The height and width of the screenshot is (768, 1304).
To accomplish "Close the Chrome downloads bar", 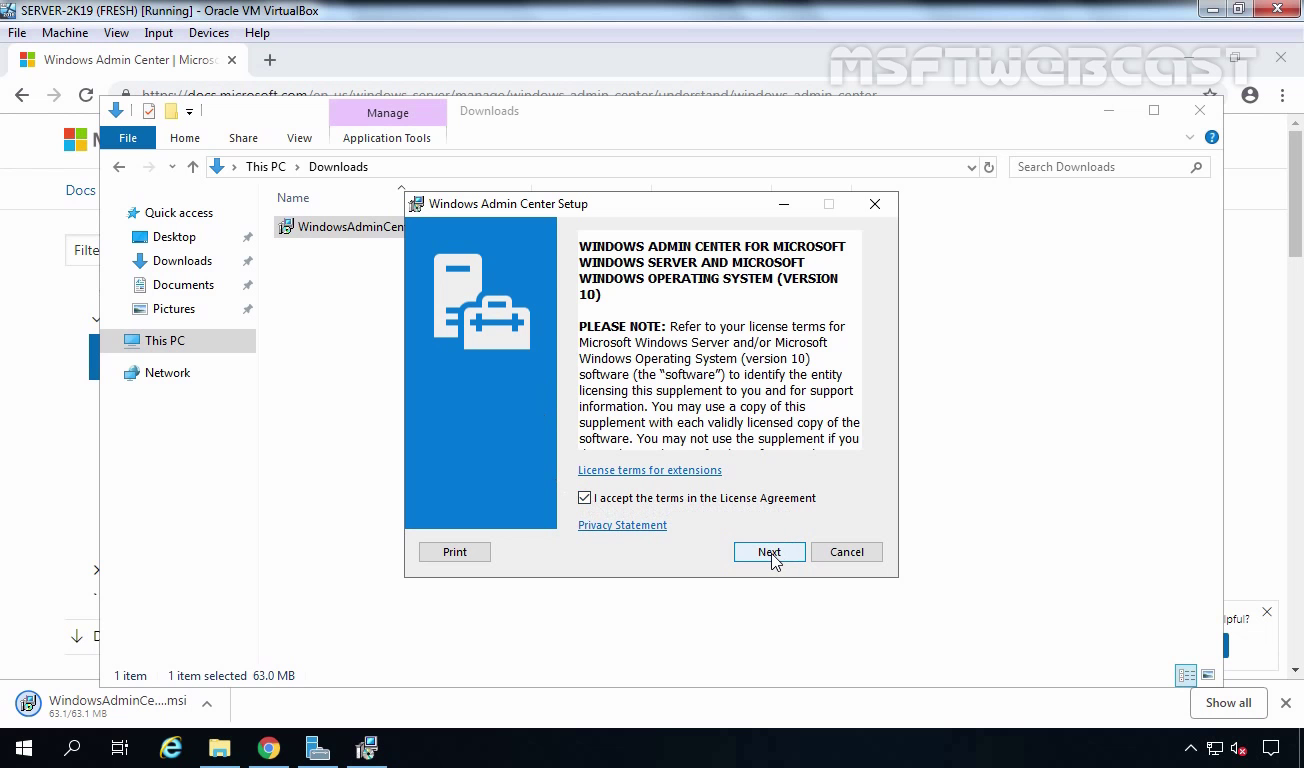I will click(1286, 703).
